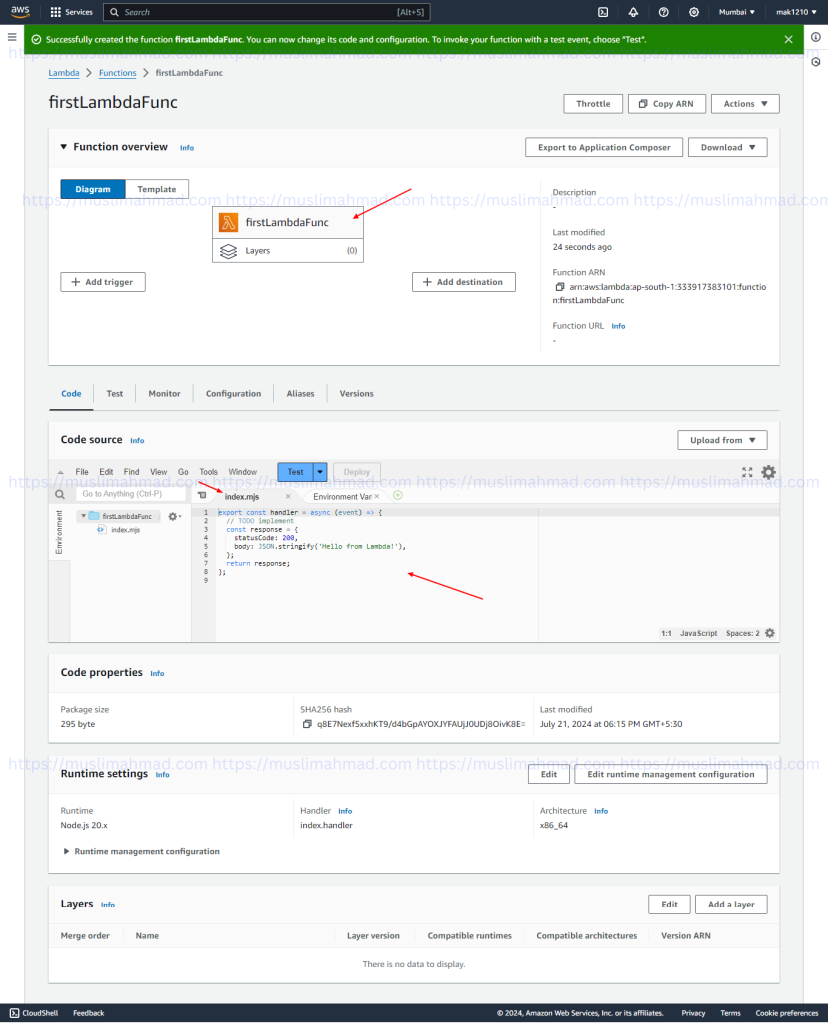Open the Tools menu in the code editor
Image resolution: width=828 pixels, height=1024 pixels.
point(208,471)
